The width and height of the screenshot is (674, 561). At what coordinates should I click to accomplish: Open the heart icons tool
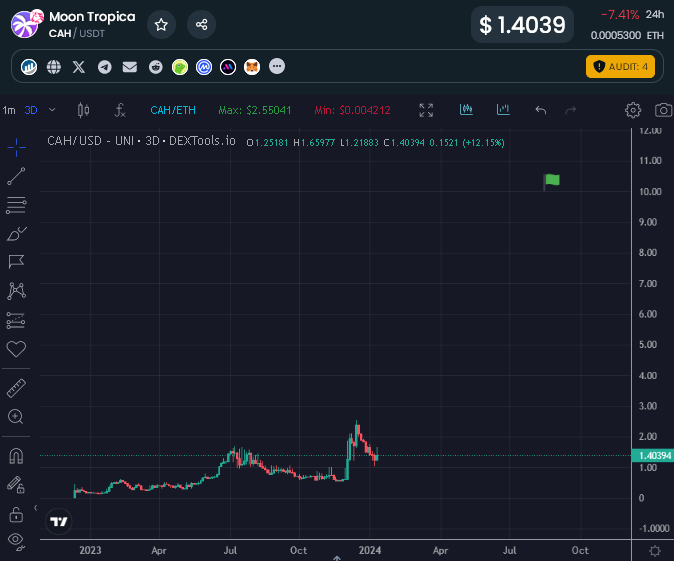point(16,349)
